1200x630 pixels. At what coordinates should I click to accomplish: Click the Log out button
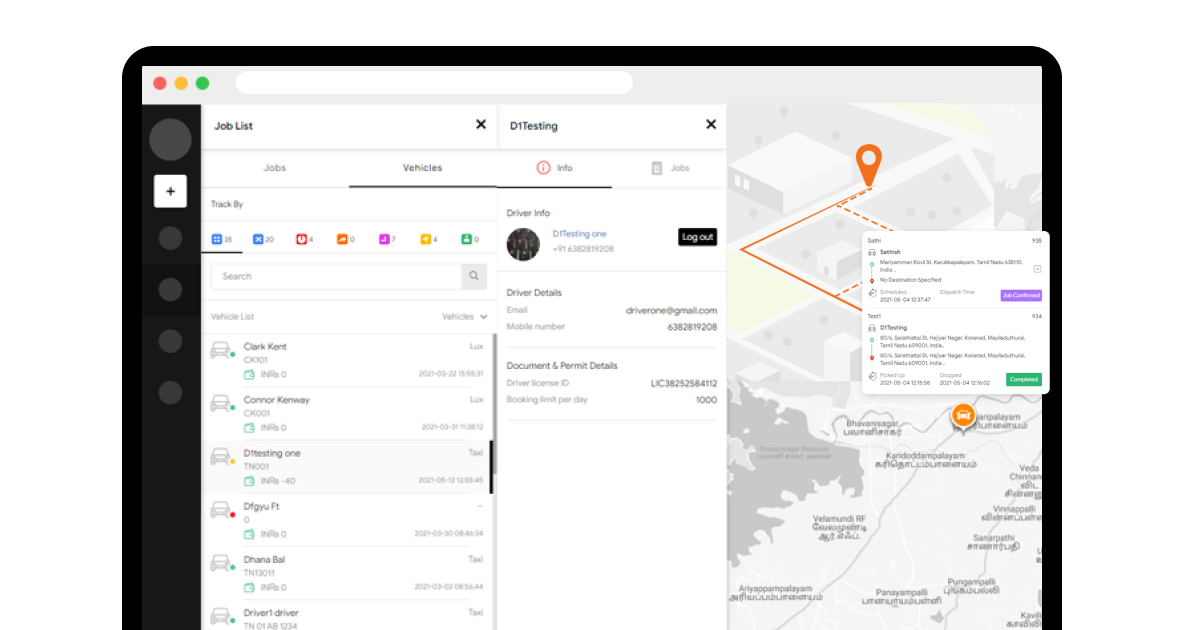pyautogui.click(x=697, y=237)
